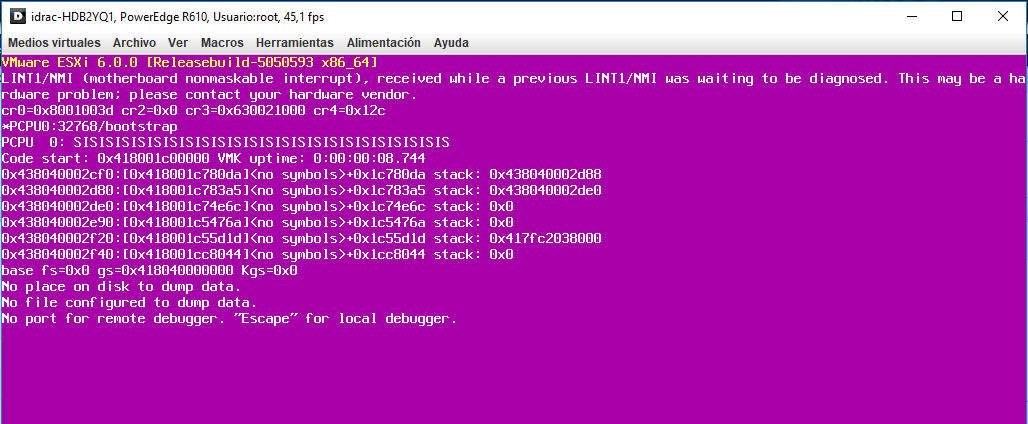Image resolution: width=1028 pixels, height=424 pixels.
Task: Maximize the iDRAC console window
Action: (957, 16)
